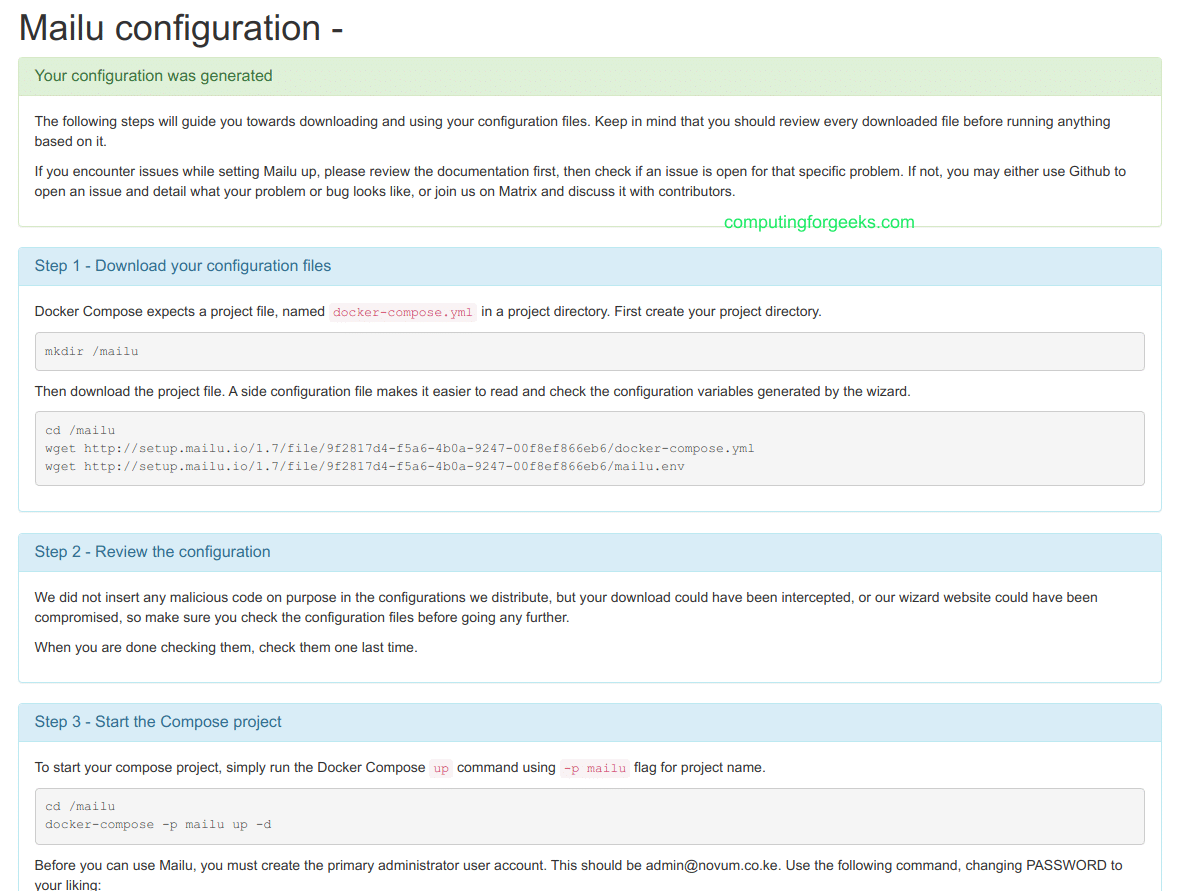Click the wget mailu.env command line

pos(365,467)
